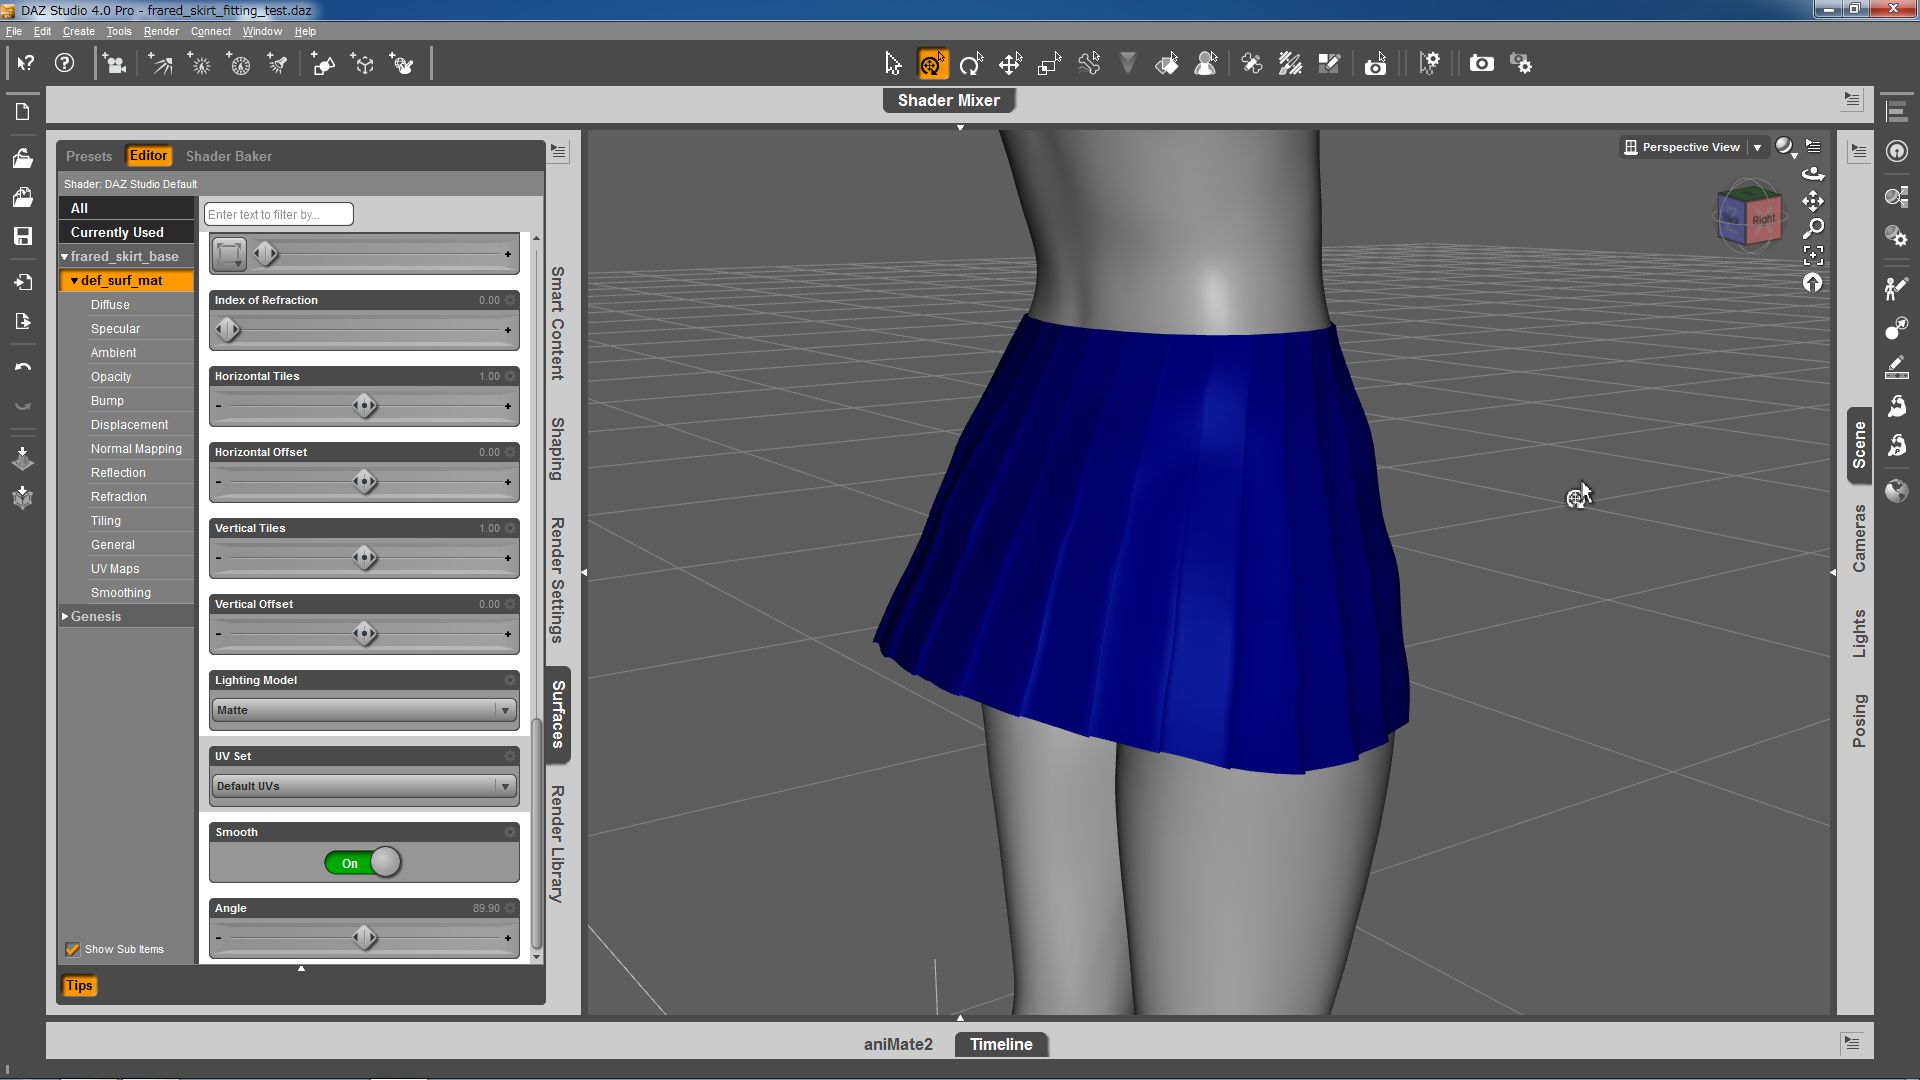Uncheck Show Sub Items checkbox
This screenshot has height=1080, width=1920.
(72, 949)
